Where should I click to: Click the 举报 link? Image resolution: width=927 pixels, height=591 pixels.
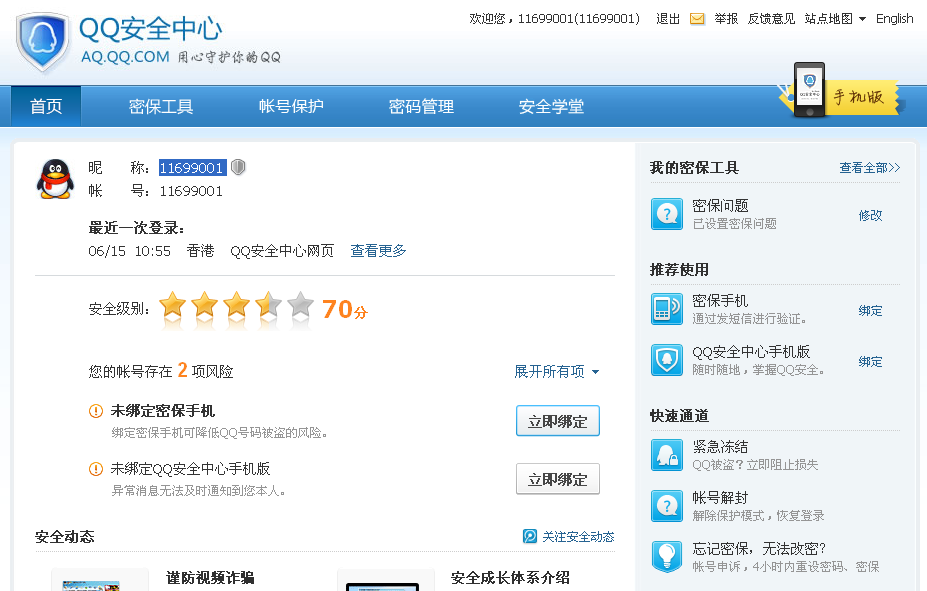pos(726,19)
